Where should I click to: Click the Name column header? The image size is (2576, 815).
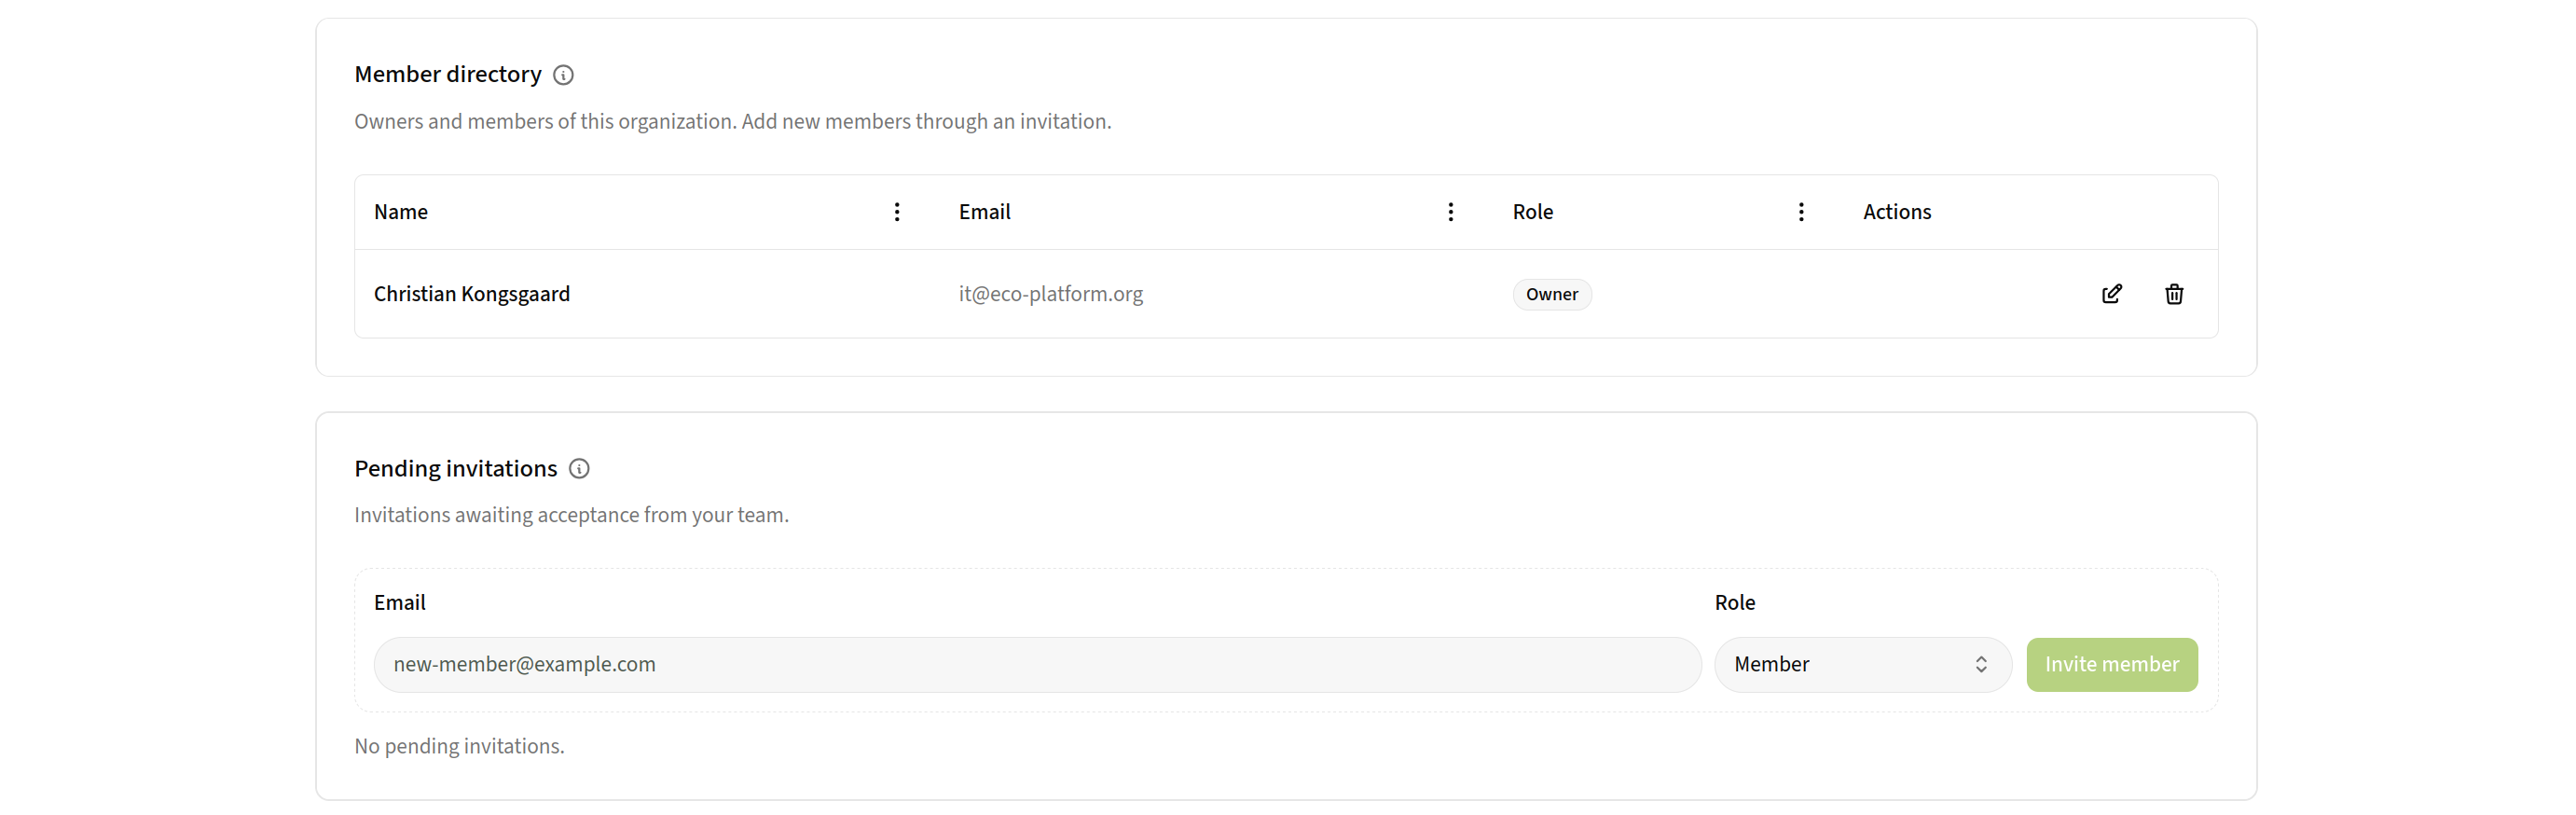401,212
